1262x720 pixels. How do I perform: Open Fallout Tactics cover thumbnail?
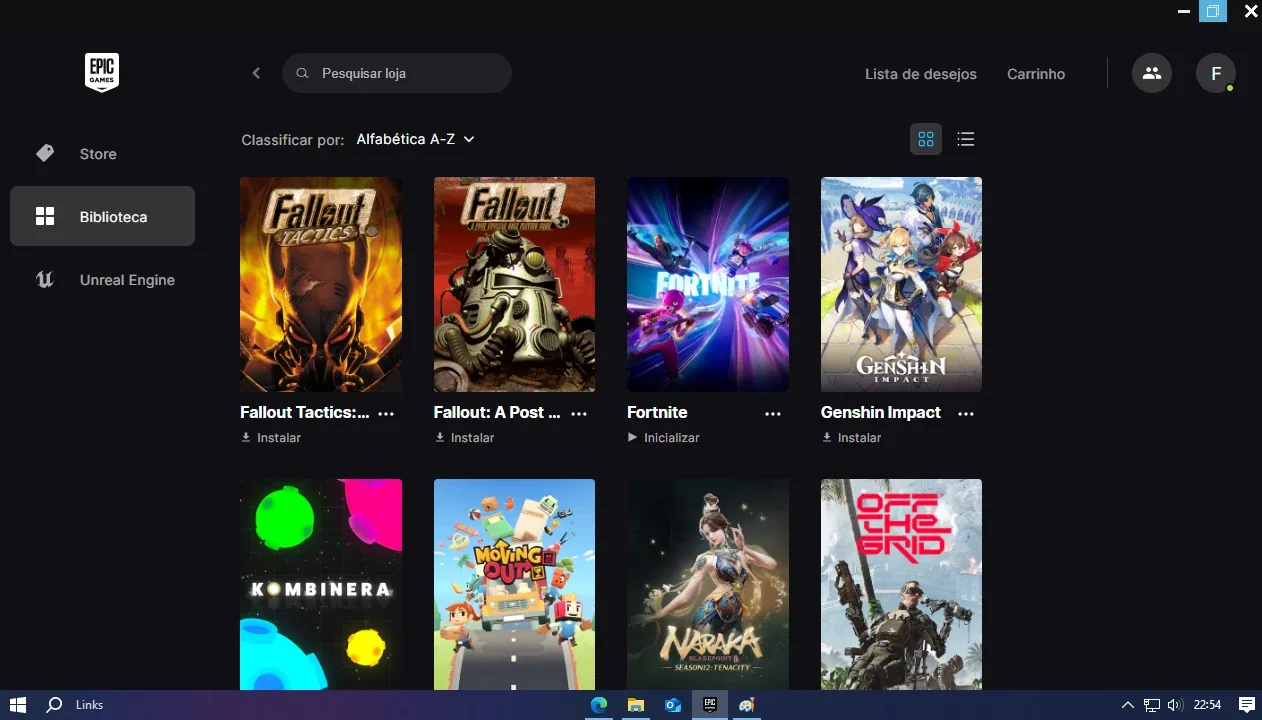pyautogui.click(x=321, y=284)
